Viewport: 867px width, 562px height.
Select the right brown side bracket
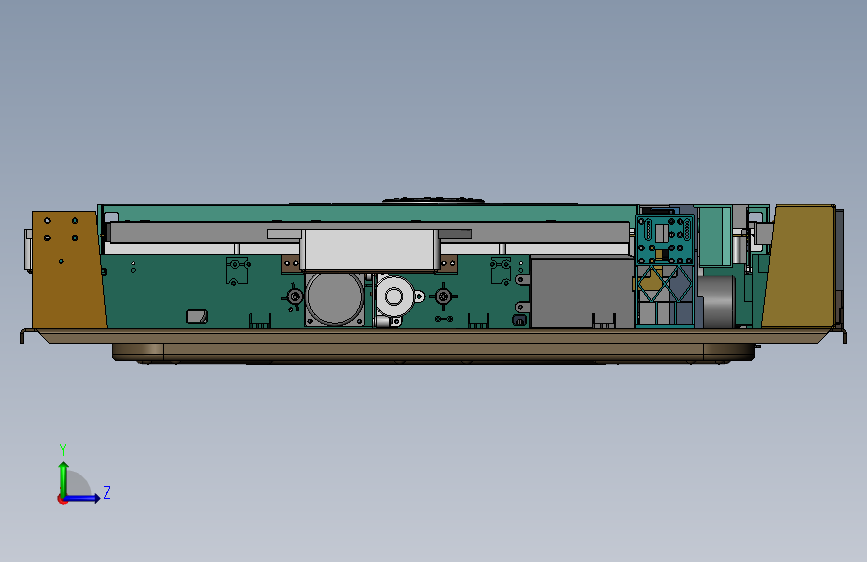[x=800, y=266]
